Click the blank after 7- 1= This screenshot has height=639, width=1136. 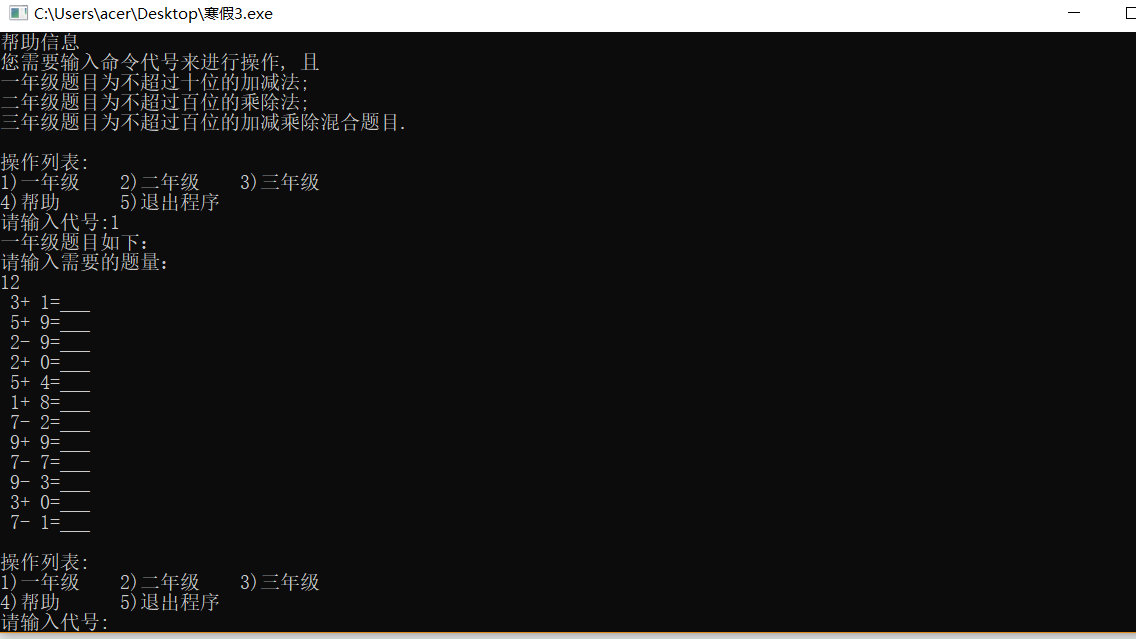click(75, 522)
